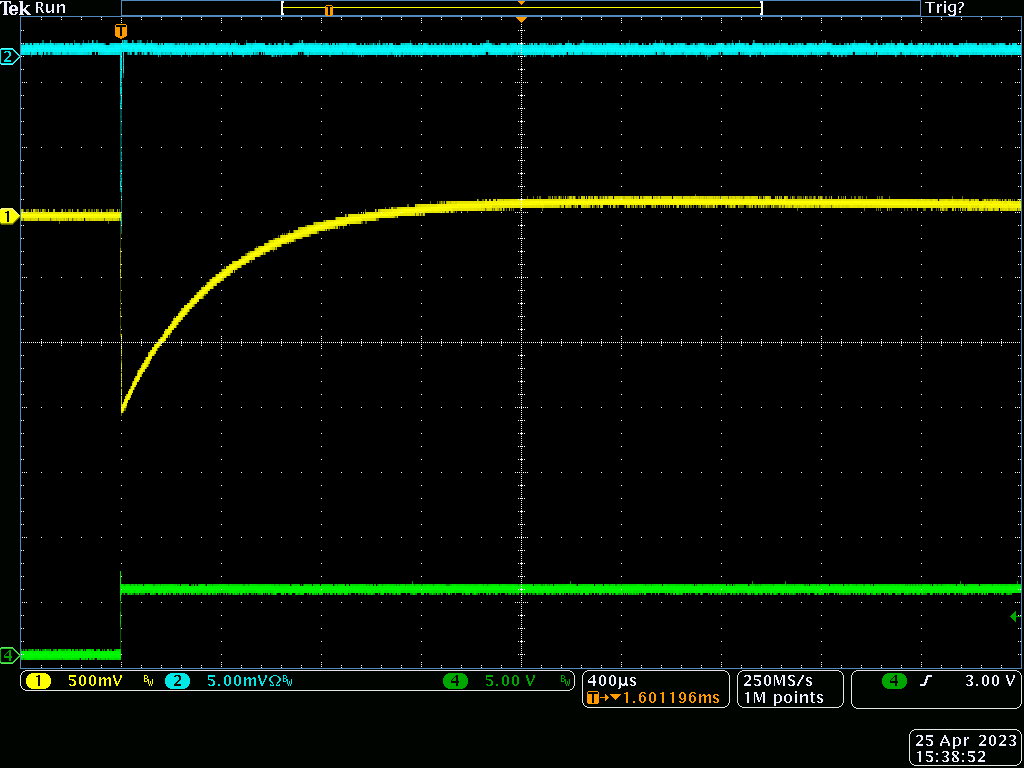Viewport: 1024px width, 768px height.
Task: Click the green channel 4 ground marker on left edge
Action: (x=9, y=655)
